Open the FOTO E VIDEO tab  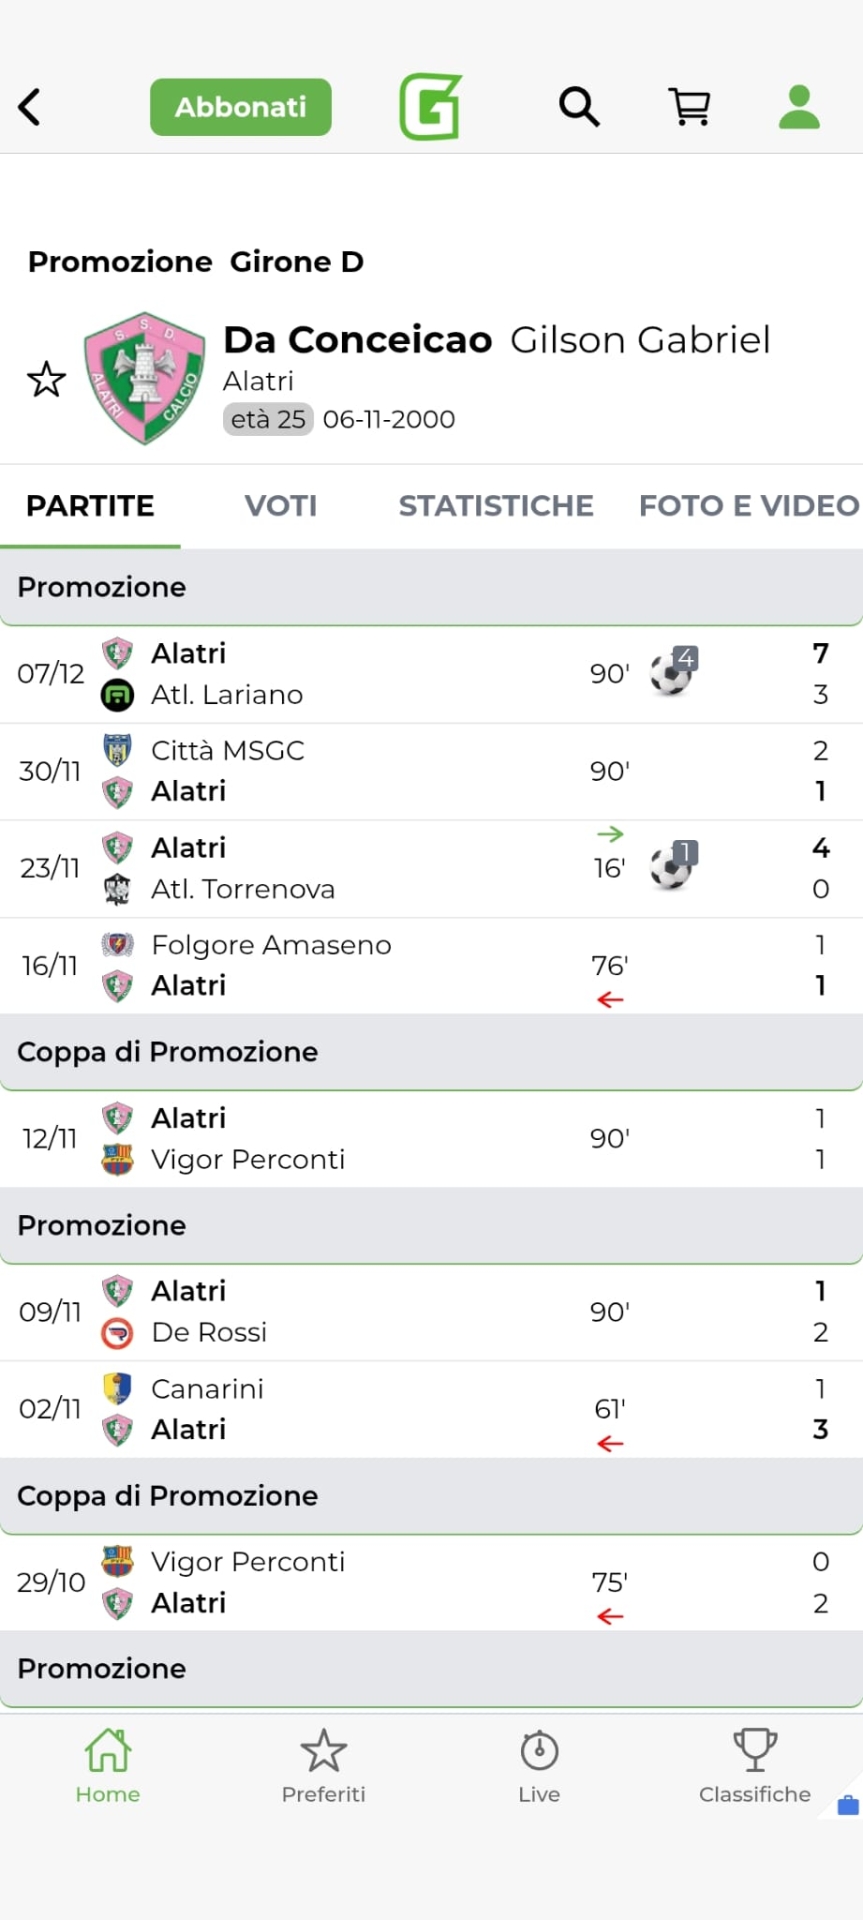coord(748,506)
